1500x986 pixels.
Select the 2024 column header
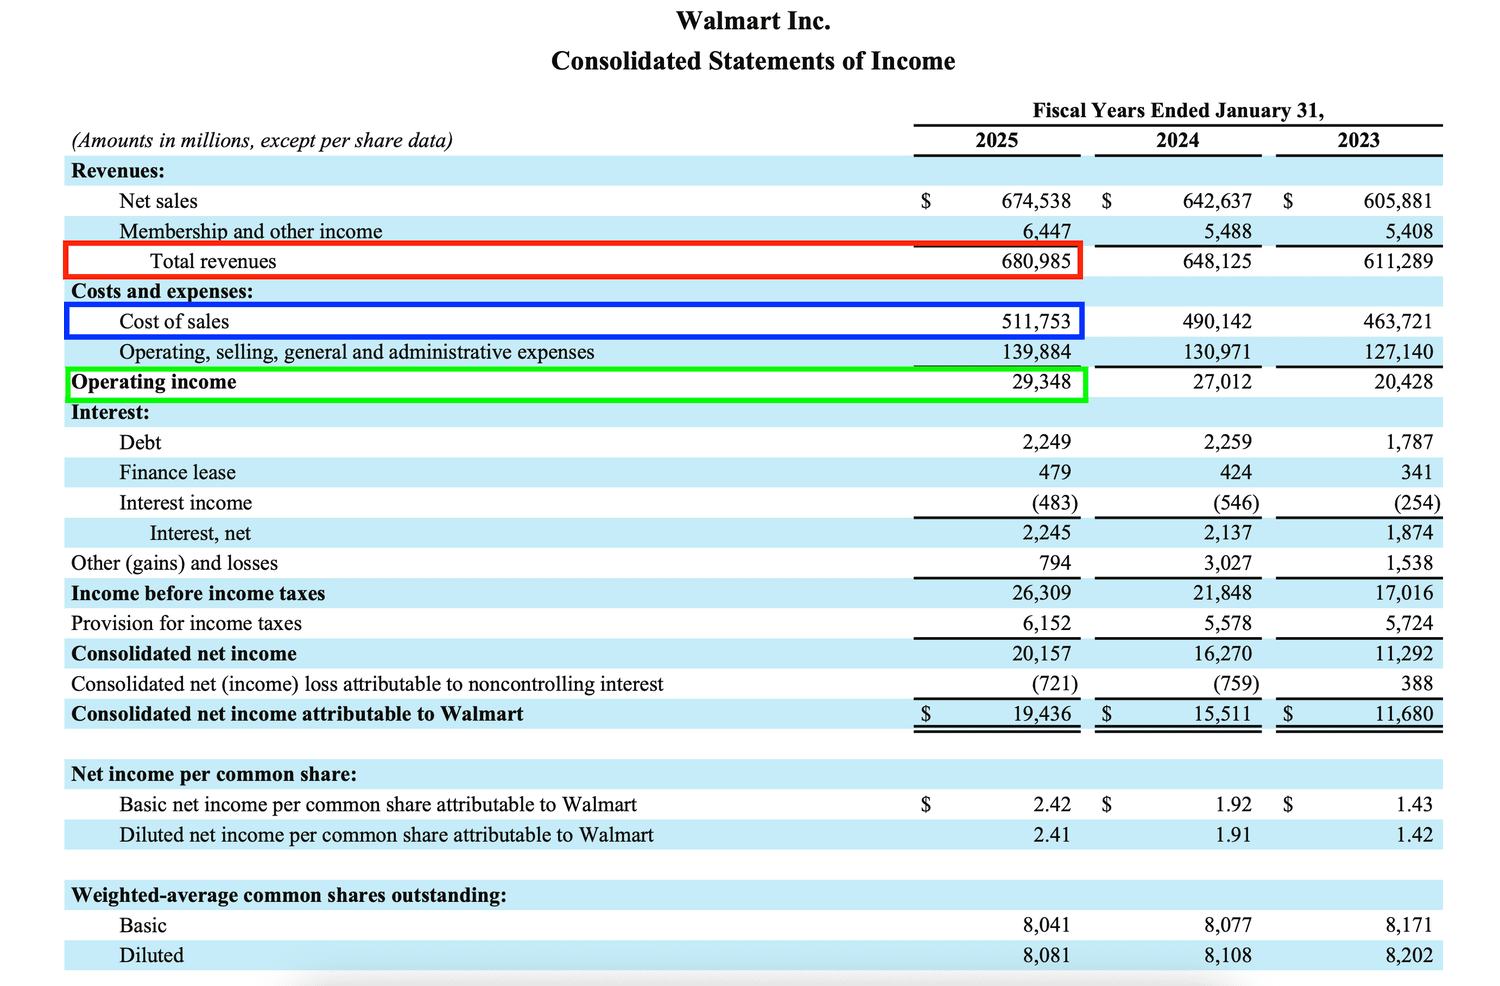point(1177,140)
